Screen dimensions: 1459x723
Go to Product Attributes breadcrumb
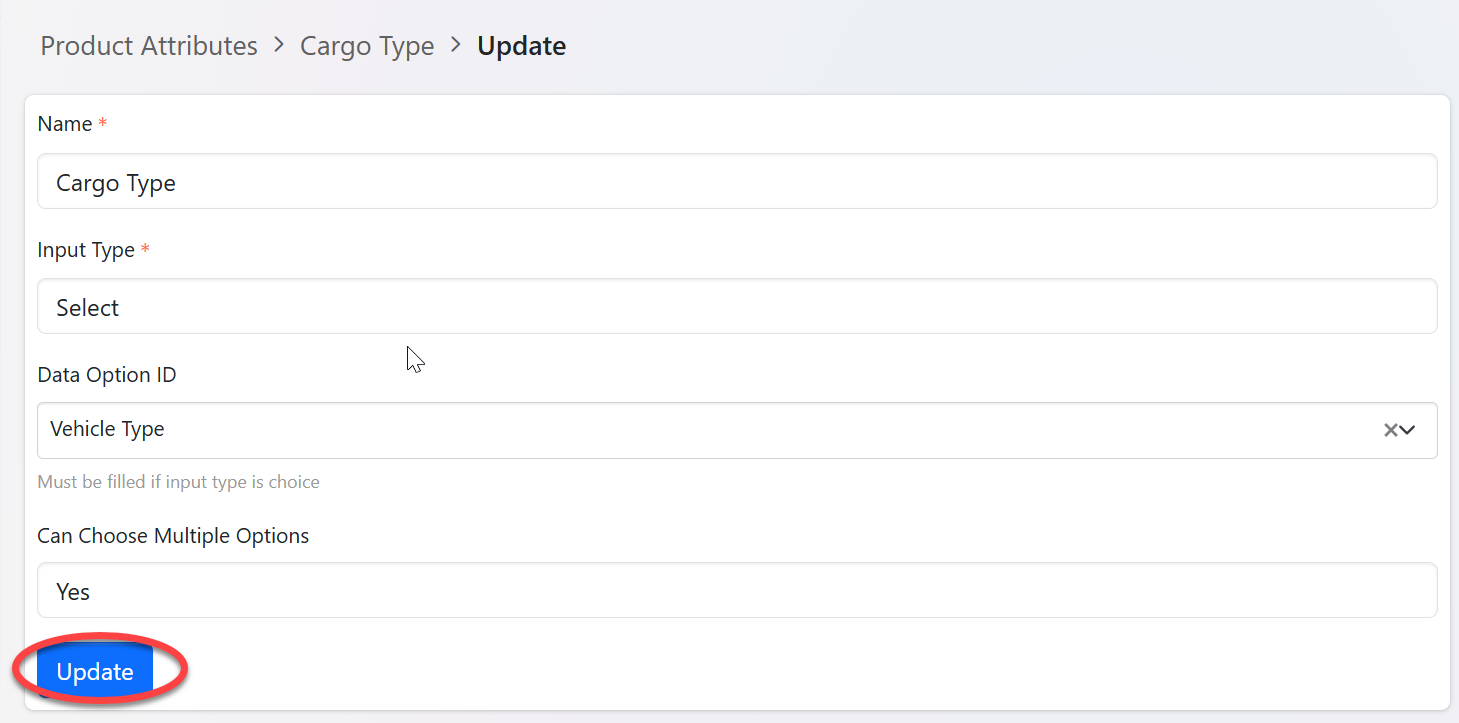tap(149, 46)
